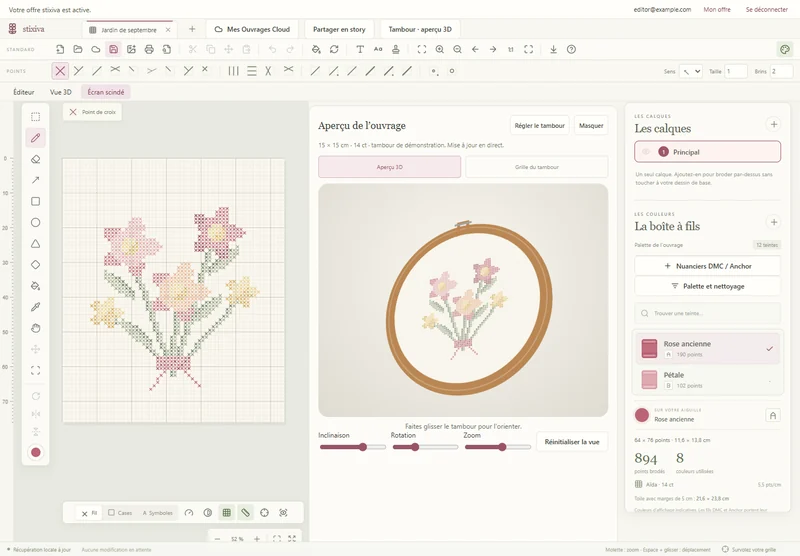Click the text tool icon
The width and height of the screenshot is (800, 556).
(x=360, y=49)
